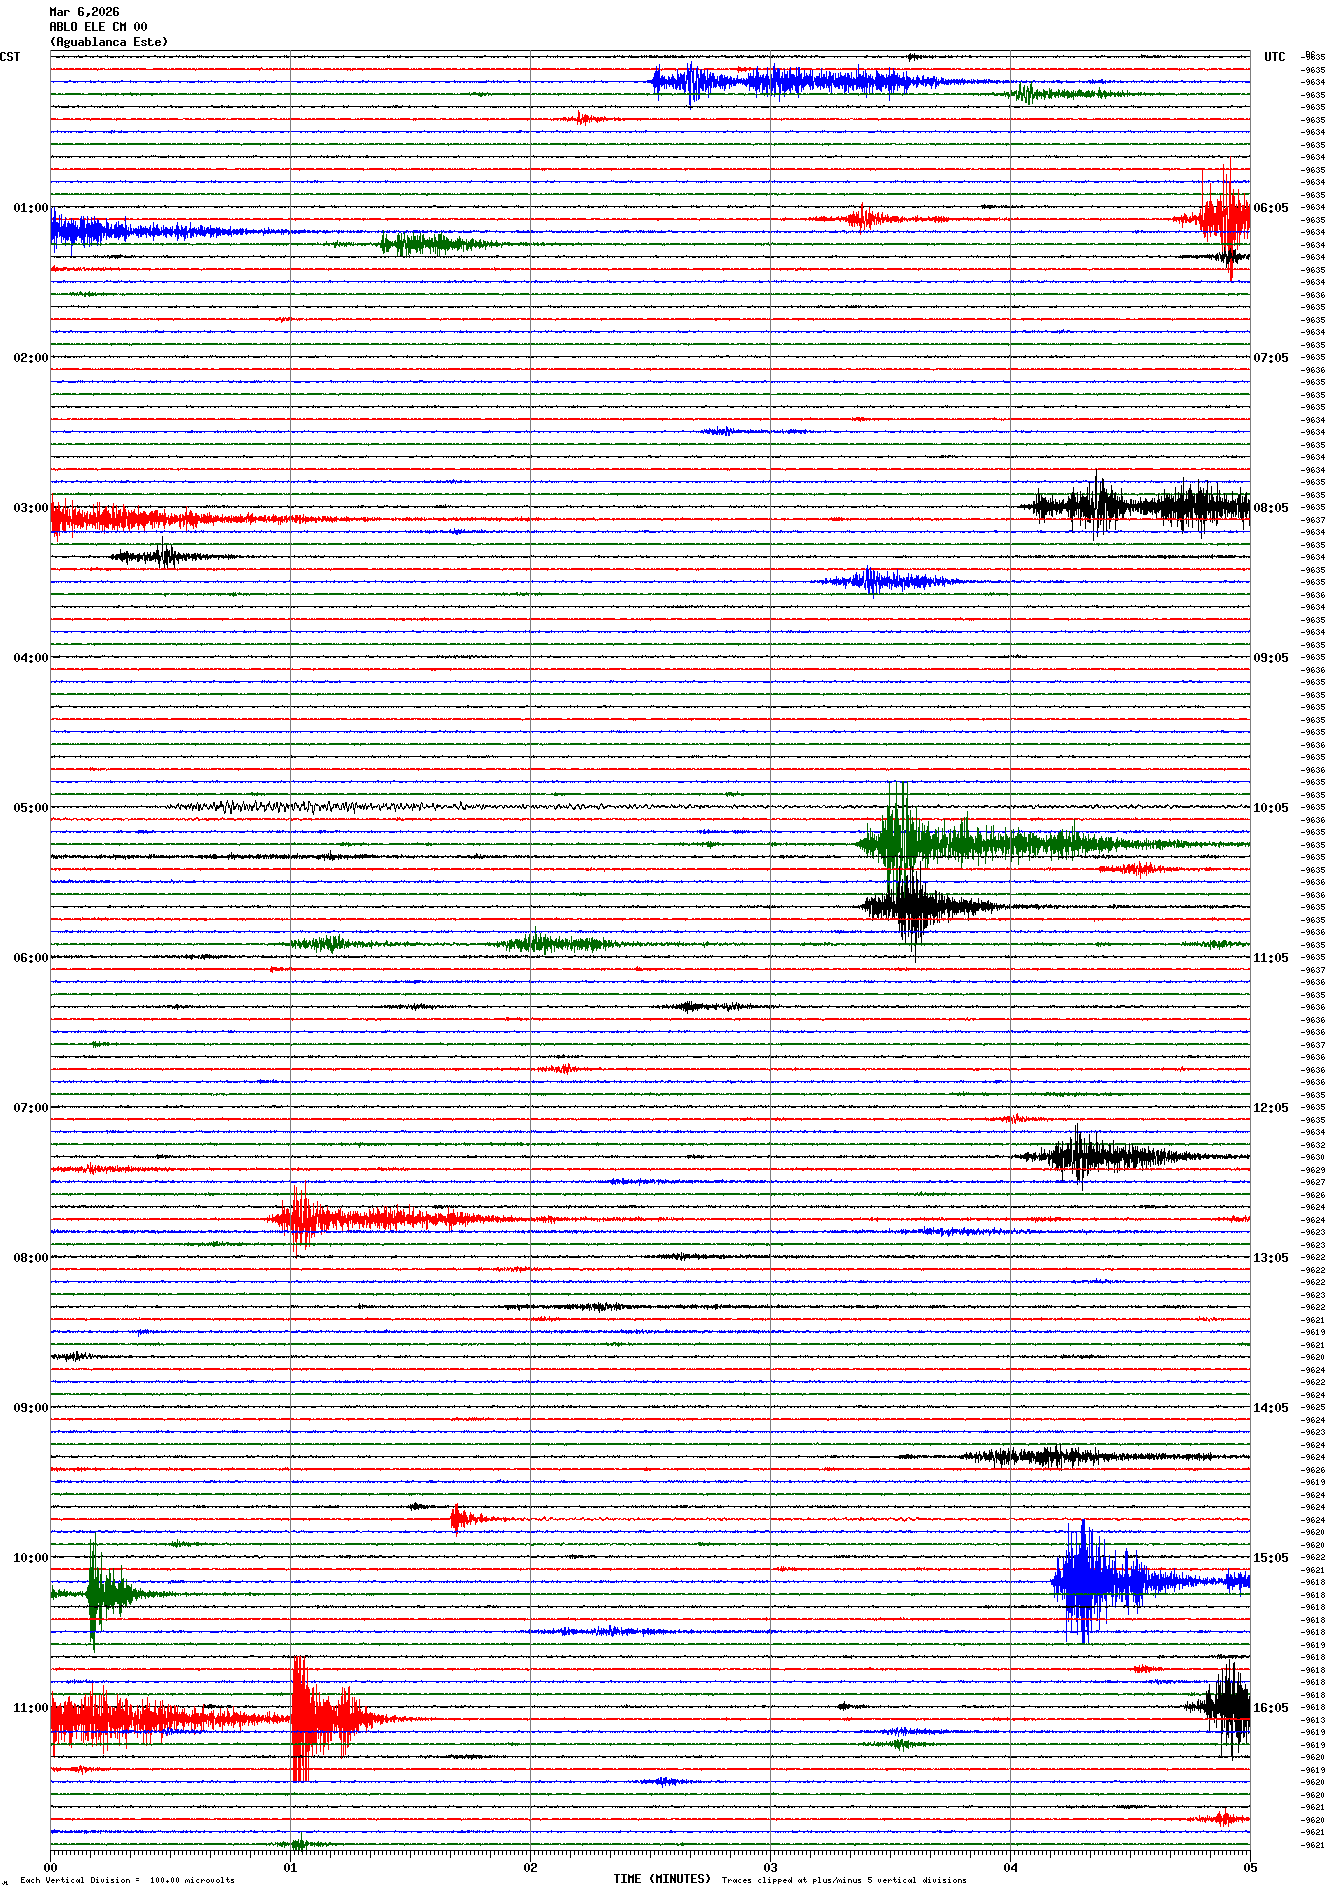This screenshot has height=1894, width=1330.
Task: Click the large green seismic burst near 10:05 UTC
Action: [900, 844]
